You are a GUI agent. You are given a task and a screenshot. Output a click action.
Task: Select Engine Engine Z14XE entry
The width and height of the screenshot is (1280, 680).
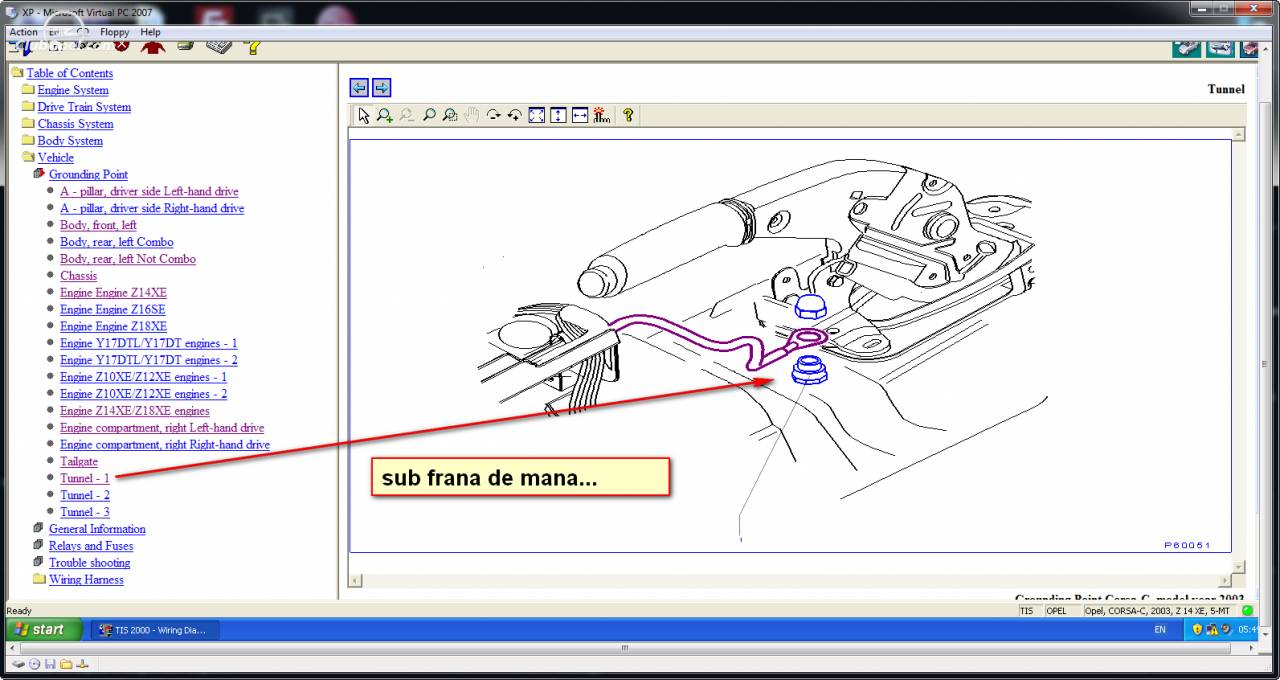coord(113,293)
